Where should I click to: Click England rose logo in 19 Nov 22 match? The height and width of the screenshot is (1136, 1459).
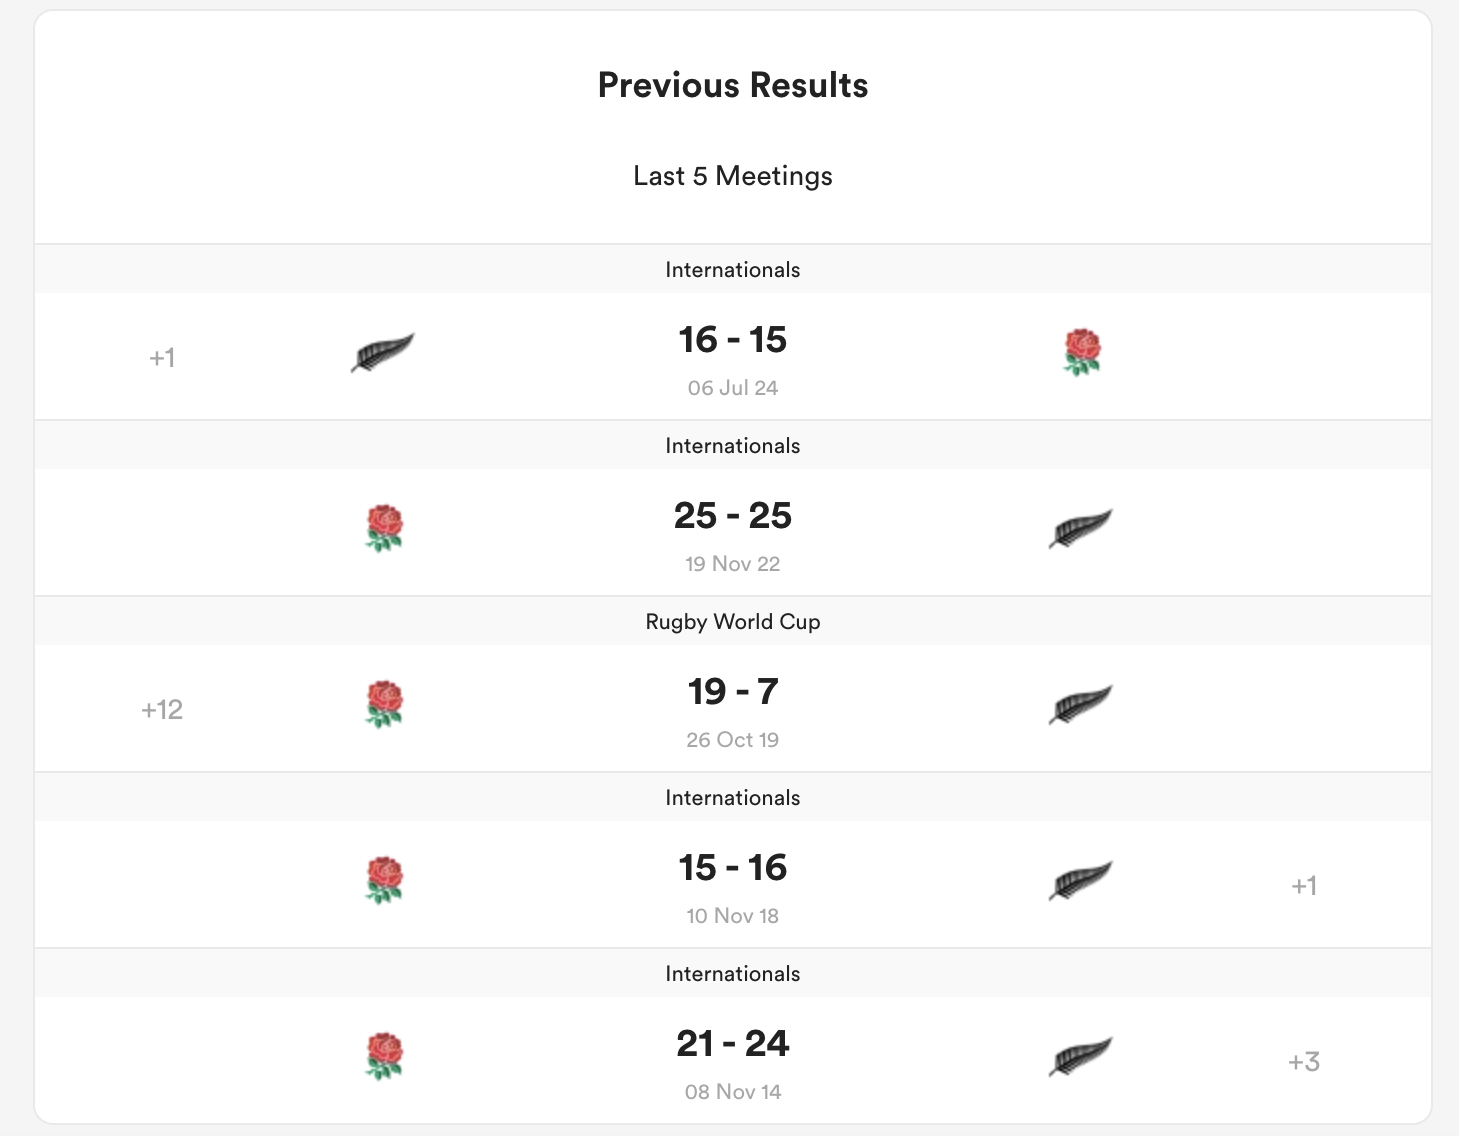point(384,528)
